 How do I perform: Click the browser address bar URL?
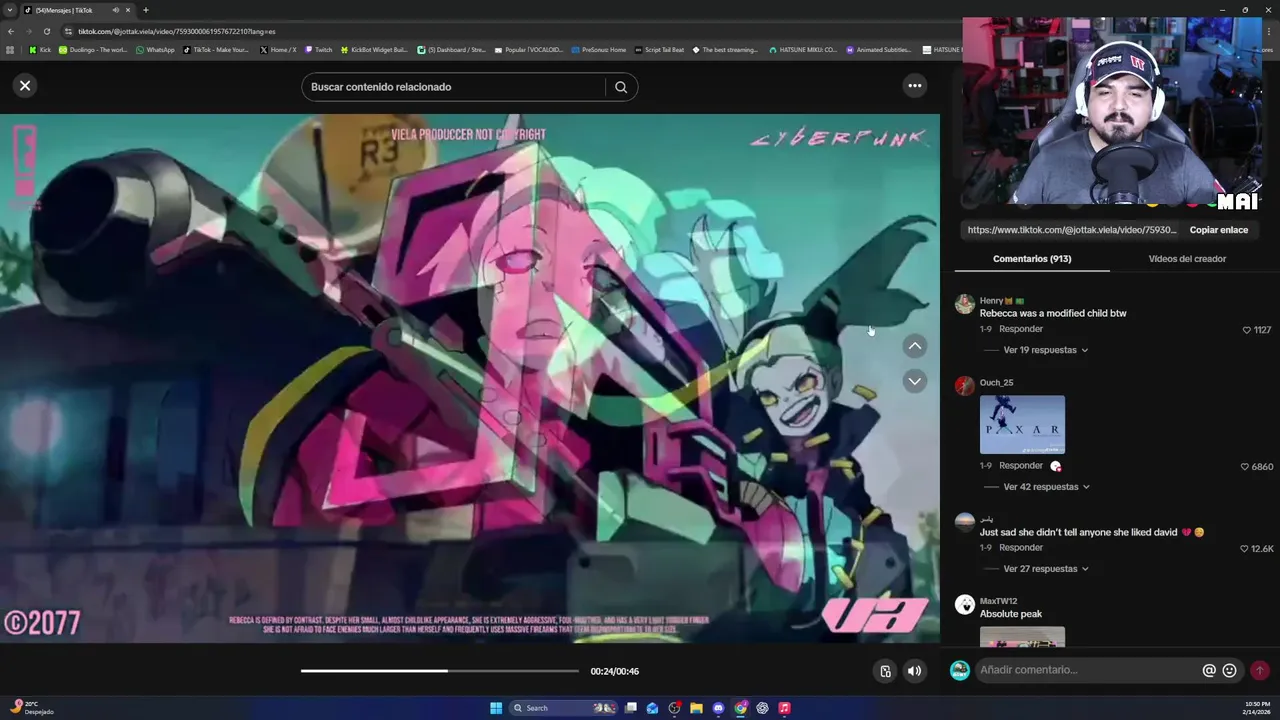click(176, 31)
